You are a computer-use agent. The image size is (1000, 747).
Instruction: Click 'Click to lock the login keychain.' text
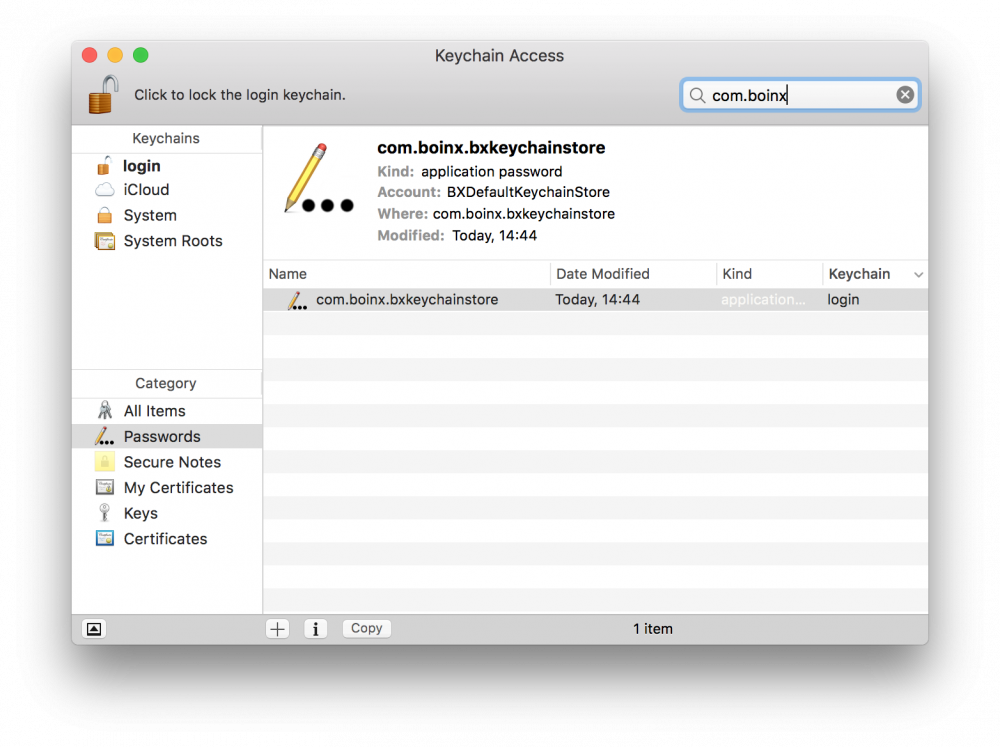(x=240, y=95)
